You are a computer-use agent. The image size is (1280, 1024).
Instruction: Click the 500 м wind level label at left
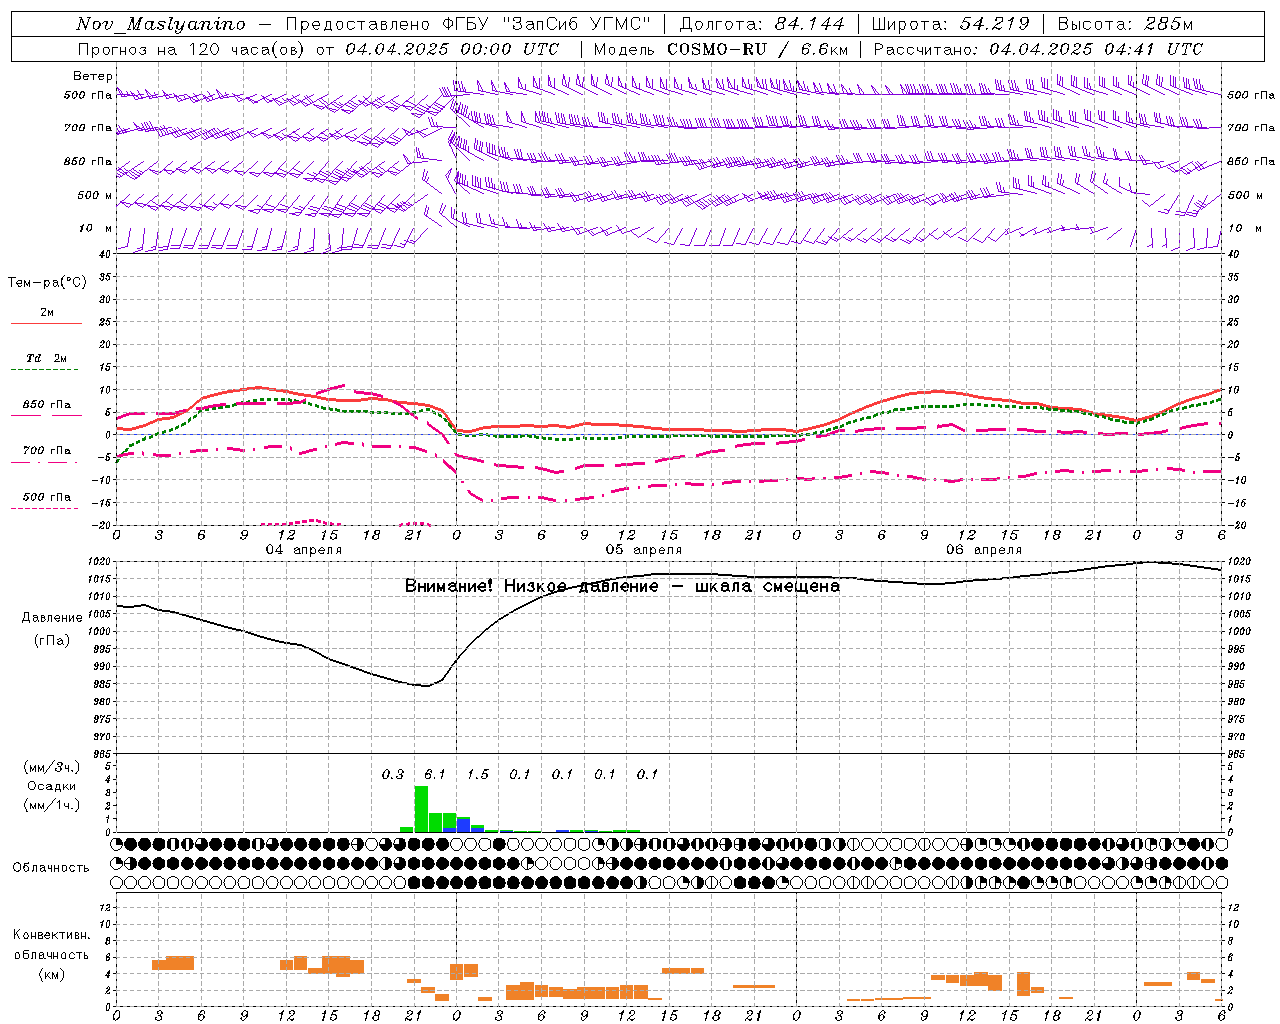95,195
